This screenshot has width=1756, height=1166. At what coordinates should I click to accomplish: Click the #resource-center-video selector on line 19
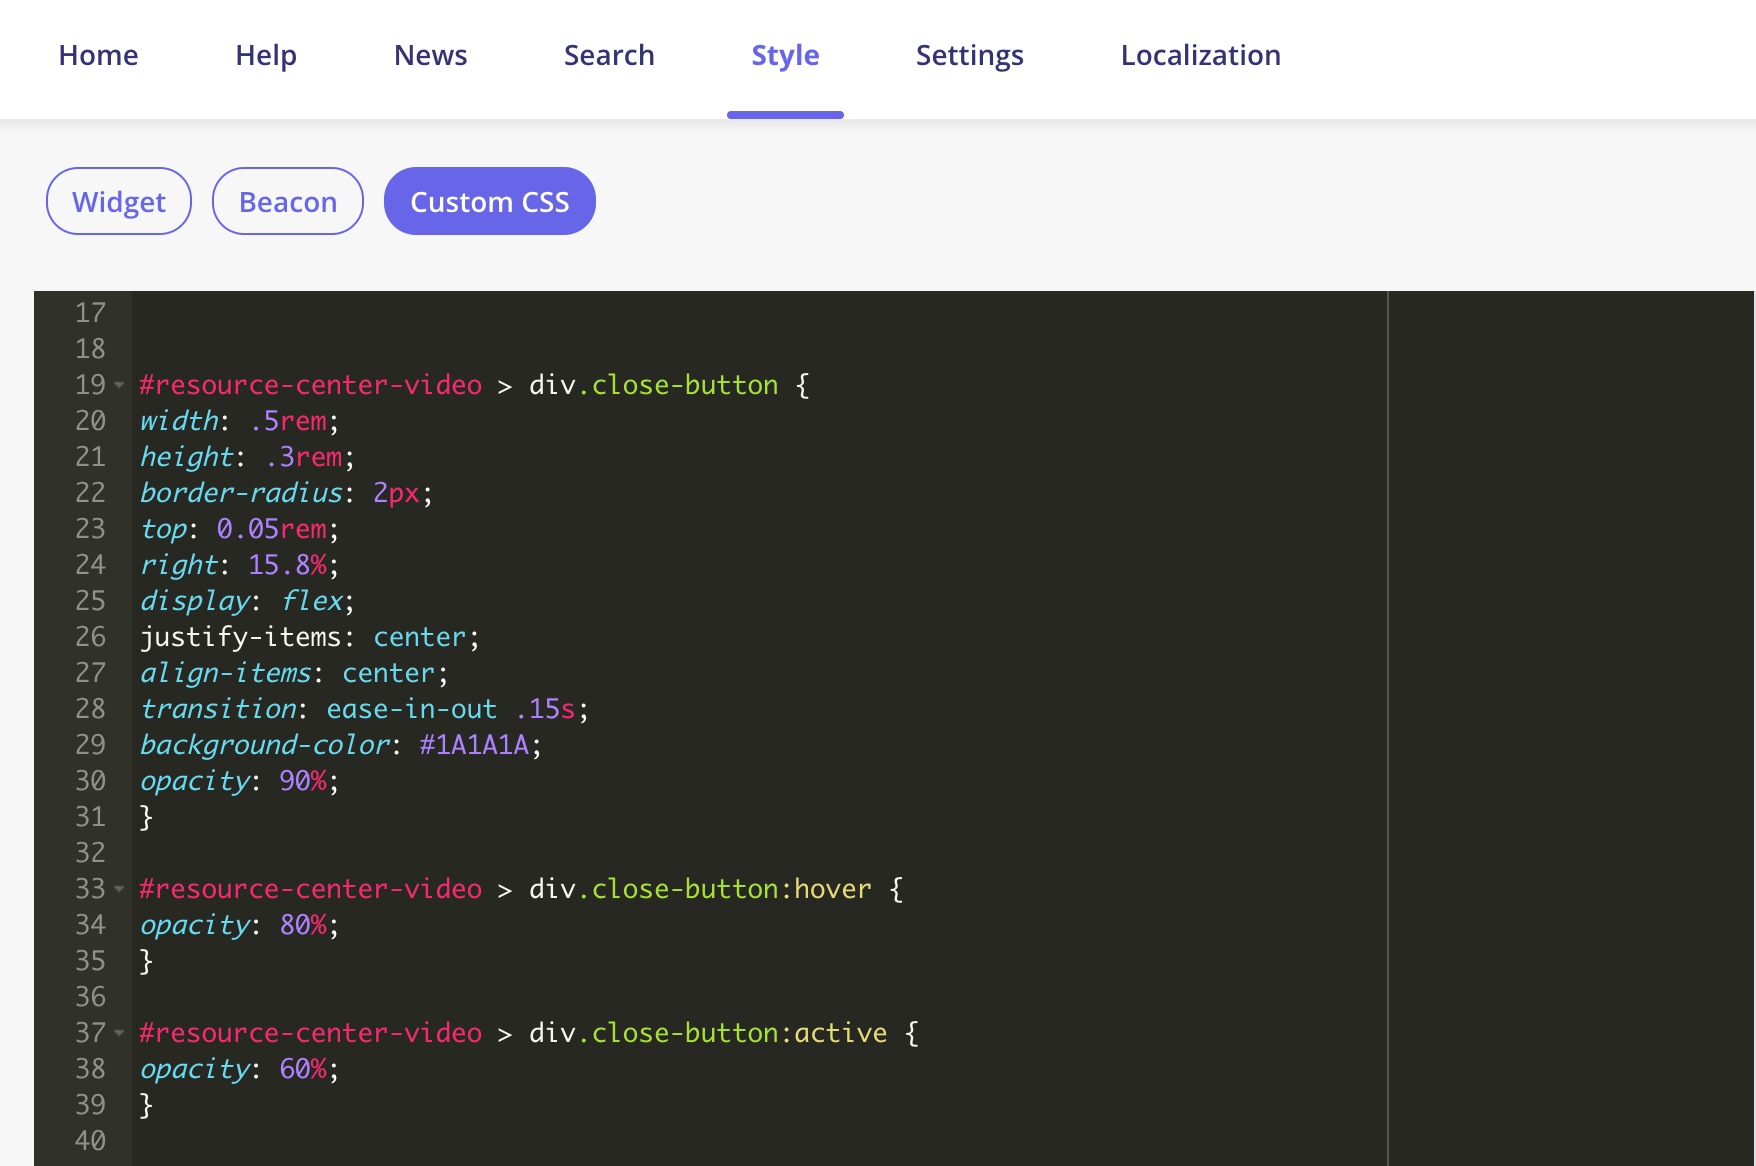click(311, 385)
